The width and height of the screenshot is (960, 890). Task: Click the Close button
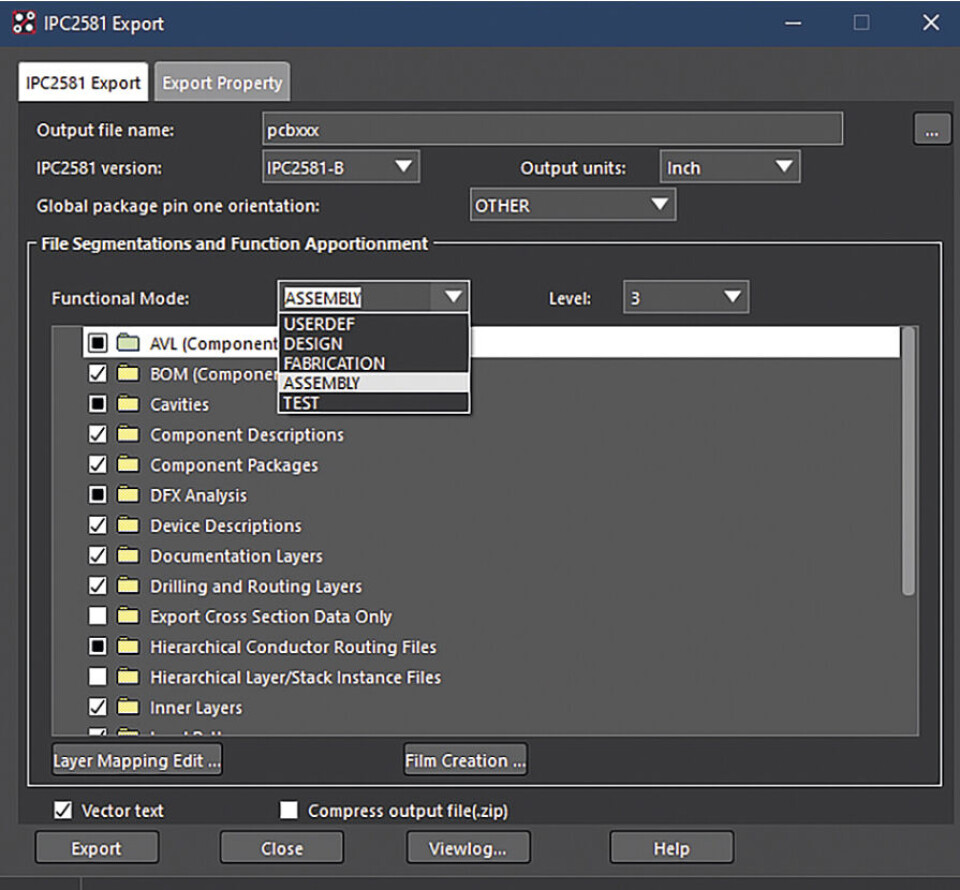pyautogui.click(x=282, y=848)
